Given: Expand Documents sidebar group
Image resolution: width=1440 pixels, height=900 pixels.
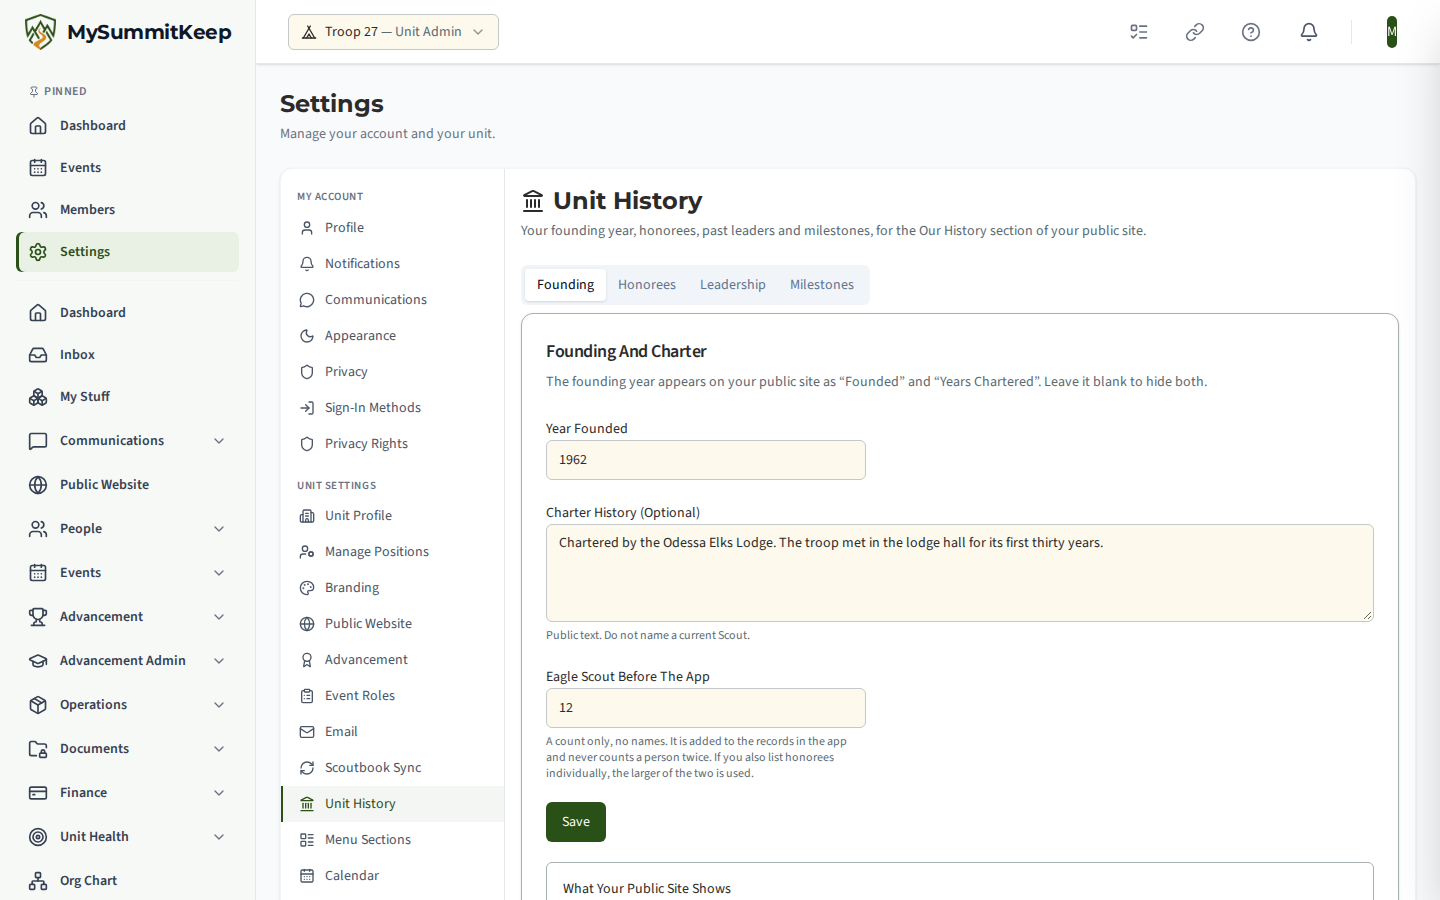Looking at the screenshot, I should point(128,749).
